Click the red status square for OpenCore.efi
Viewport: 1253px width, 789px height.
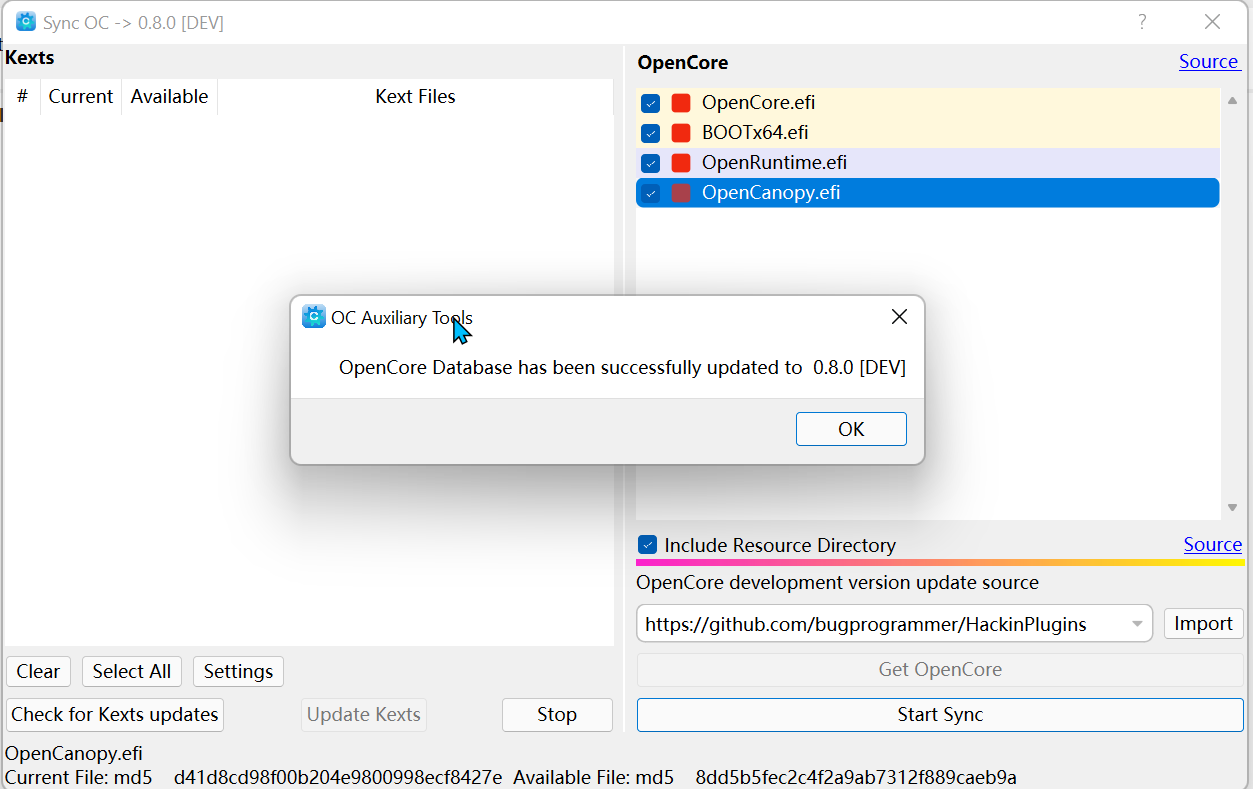681,103
